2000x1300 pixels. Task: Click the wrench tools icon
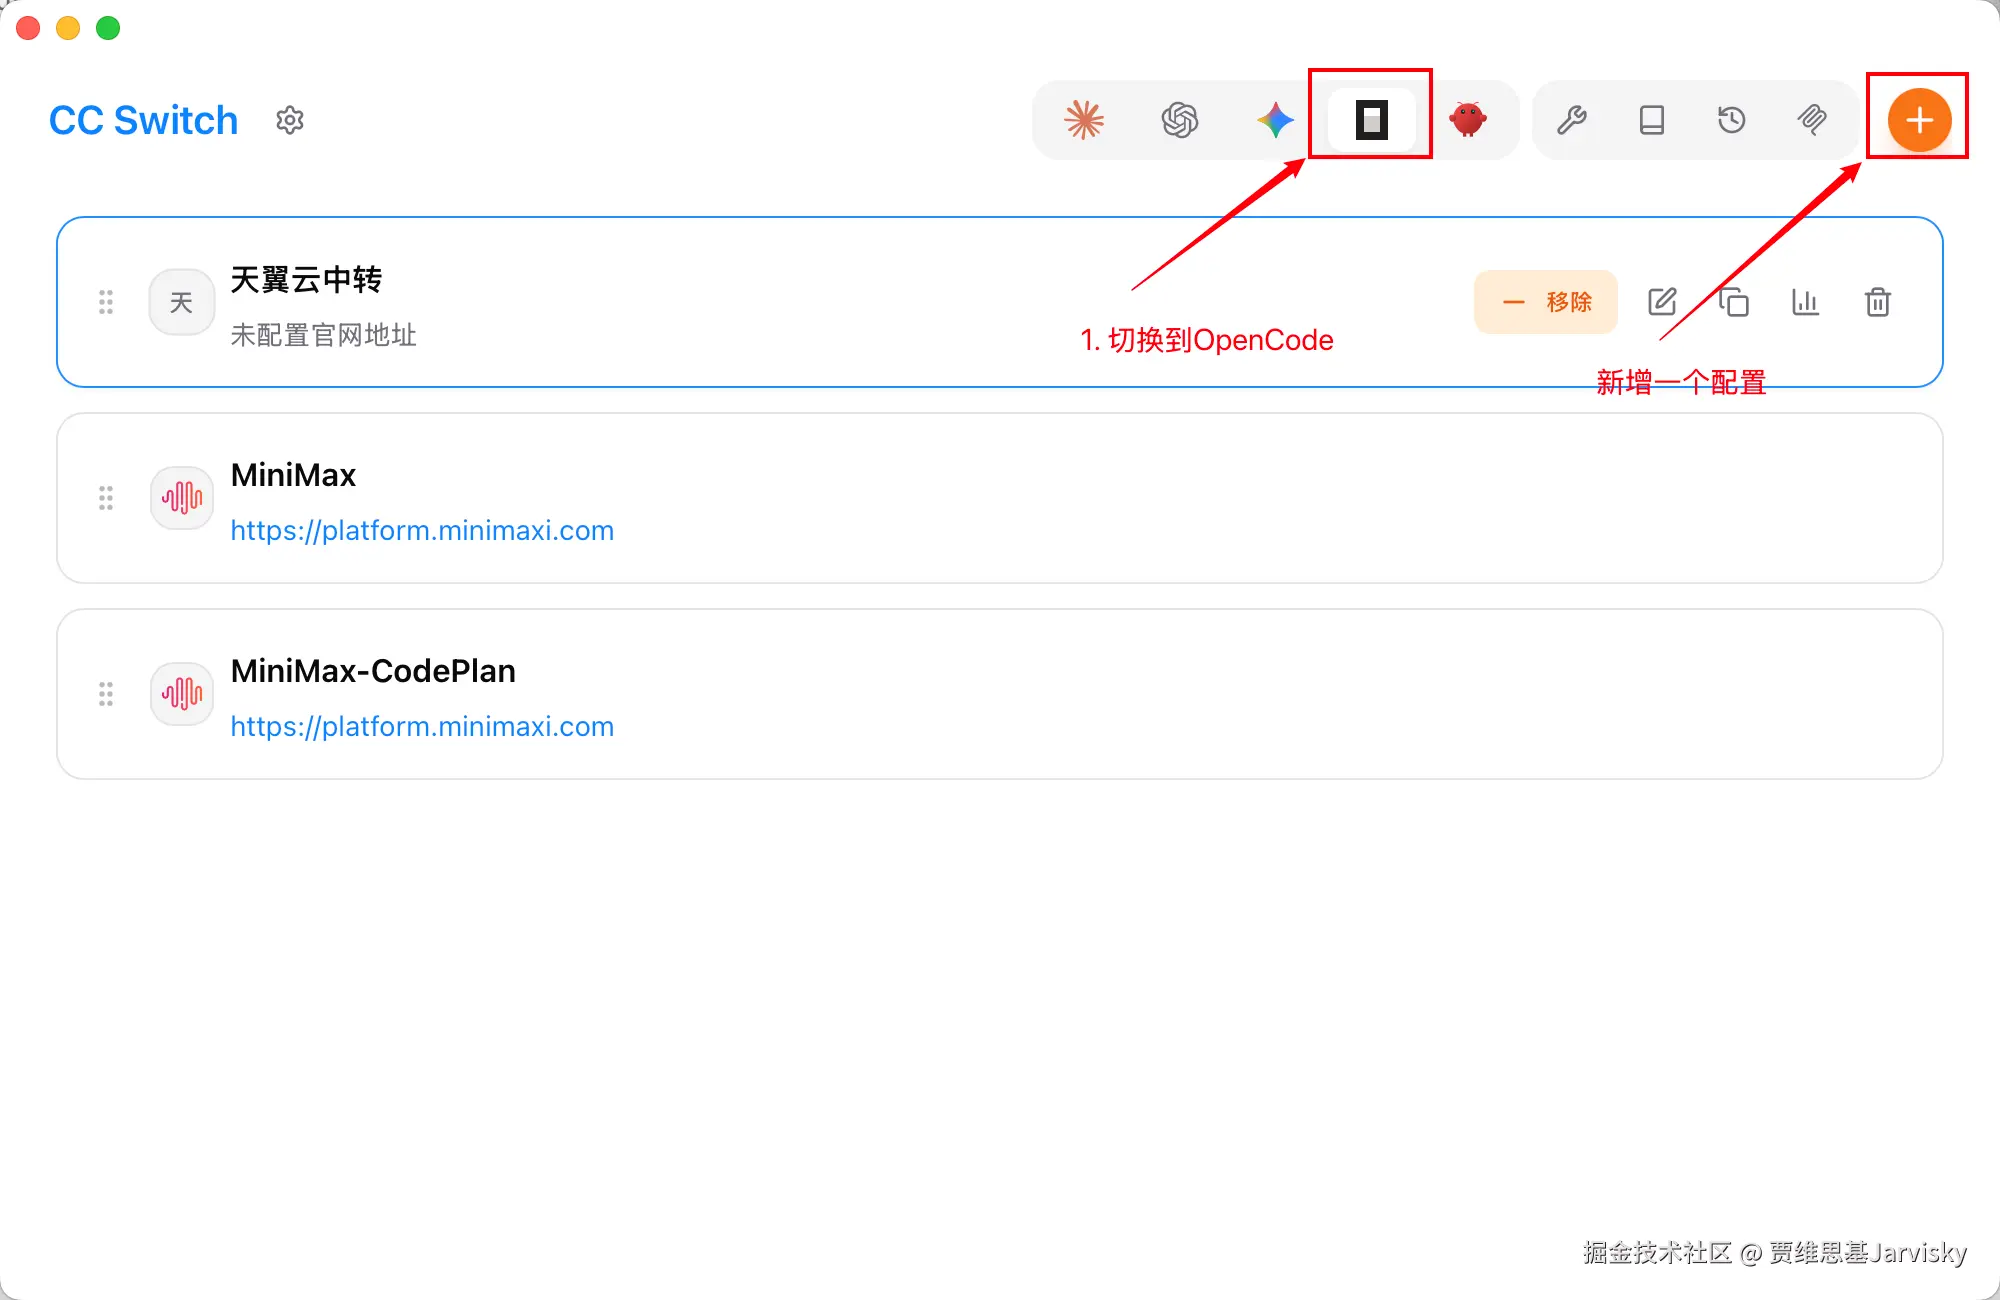coord(1572,120)
